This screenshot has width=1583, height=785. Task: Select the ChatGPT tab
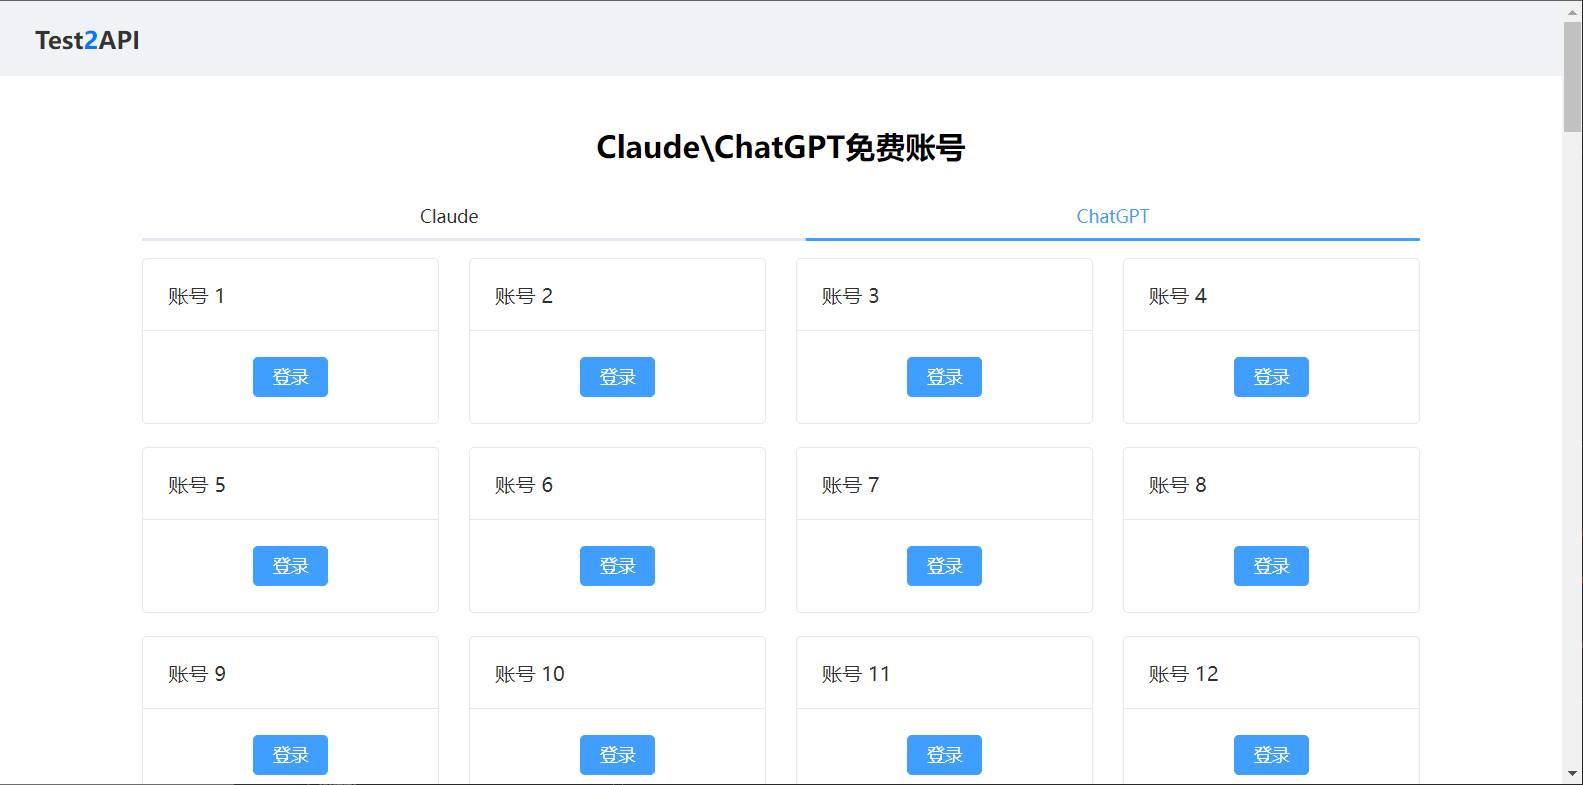(1112, 216)
